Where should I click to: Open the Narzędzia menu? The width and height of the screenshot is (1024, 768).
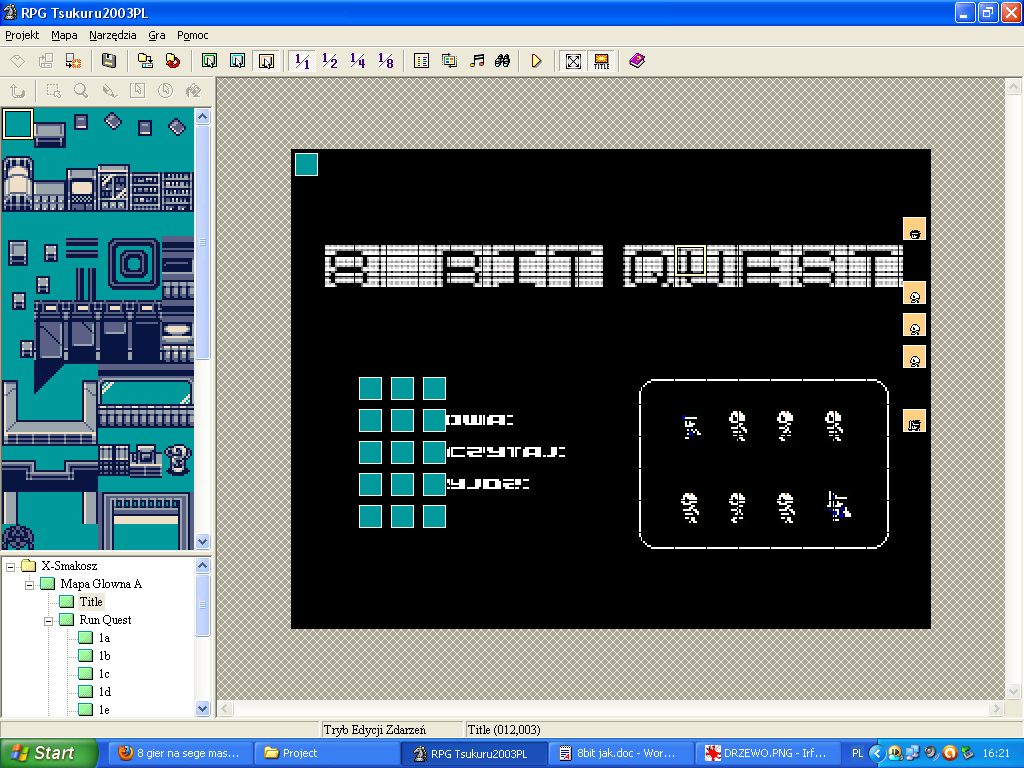pyautogui.click(x=112, y=35)
